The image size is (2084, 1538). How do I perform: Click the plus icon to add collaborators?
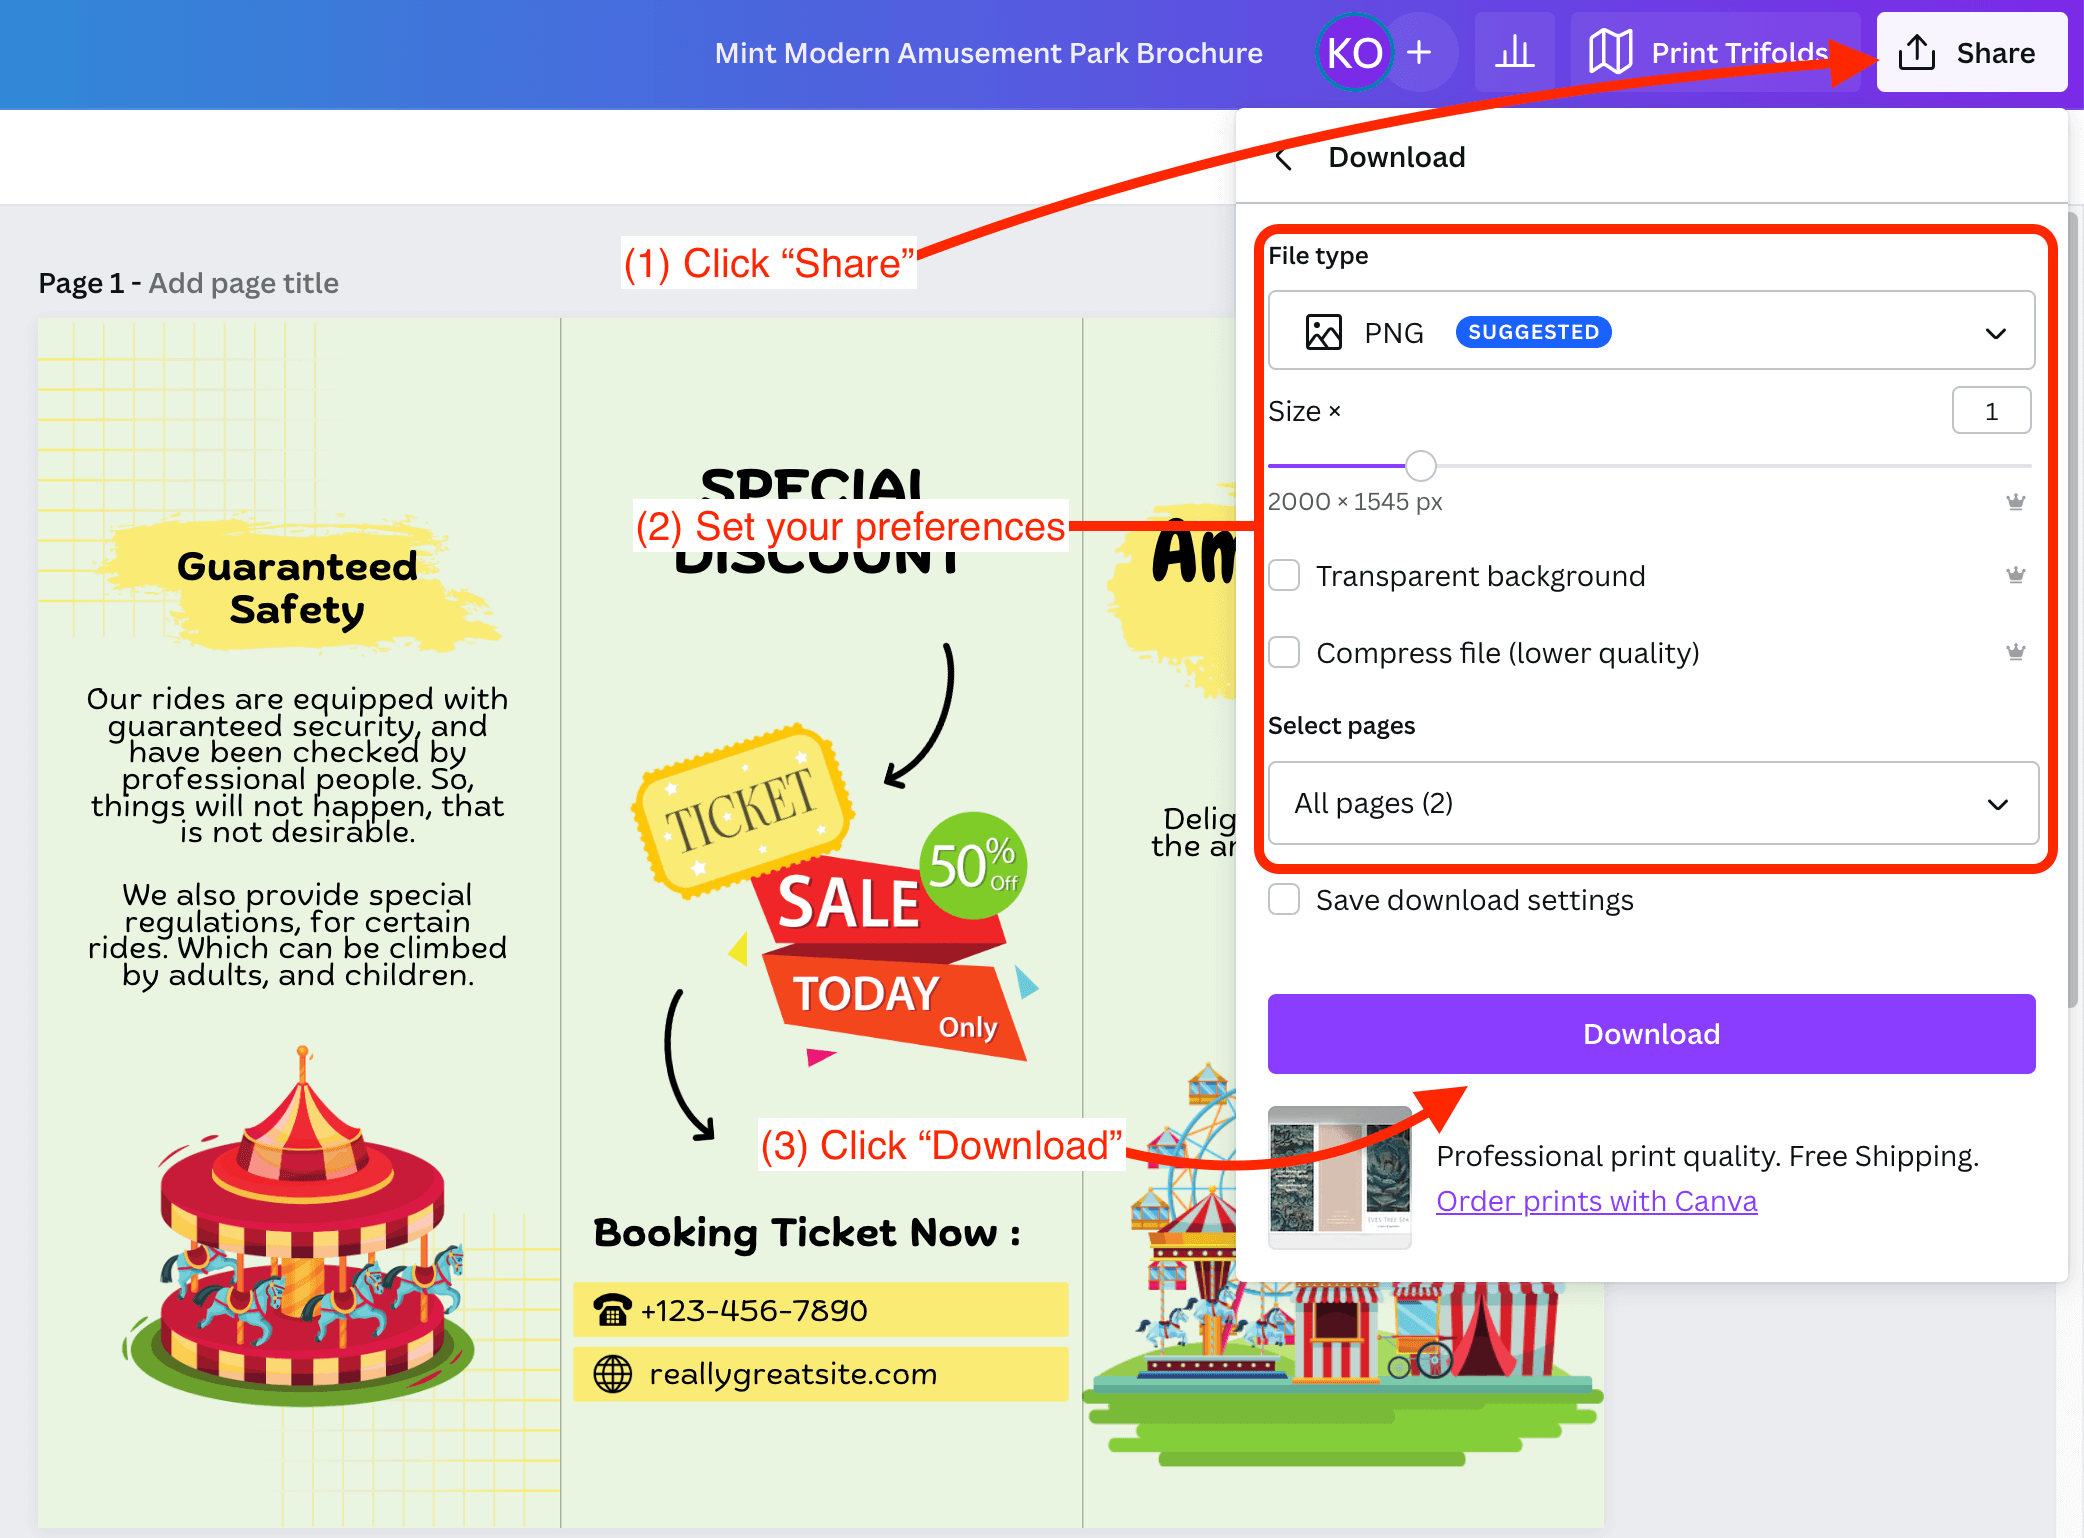(x=1419, y=52)
